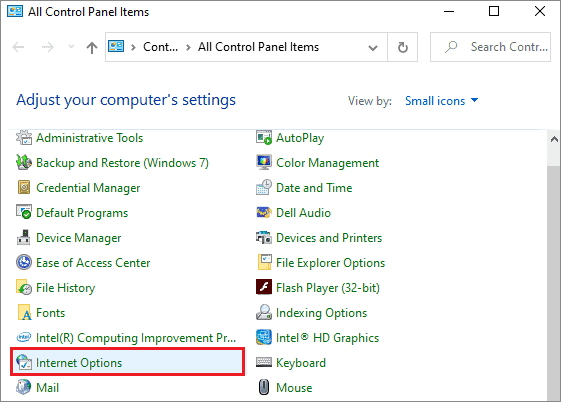Open Intel(R) Computing Improvement Pr... link
Screen dimensions: 561x402
click(136, 338)
